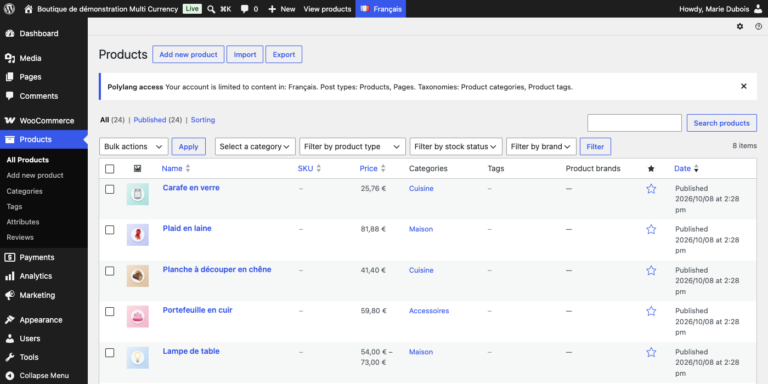Open Tags in Products submenu
Screen dimensions: 768x384
14,207
